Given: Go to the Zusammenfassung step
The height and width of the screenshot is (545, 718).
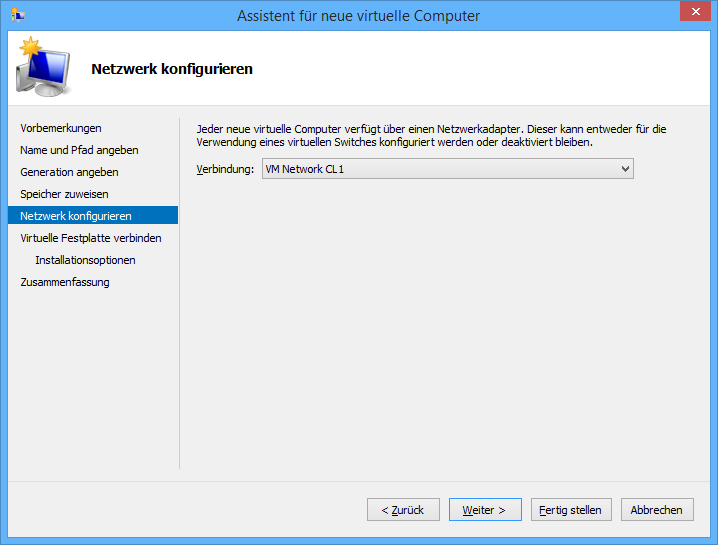Looking at the screenshot, I should click(65, 282).
